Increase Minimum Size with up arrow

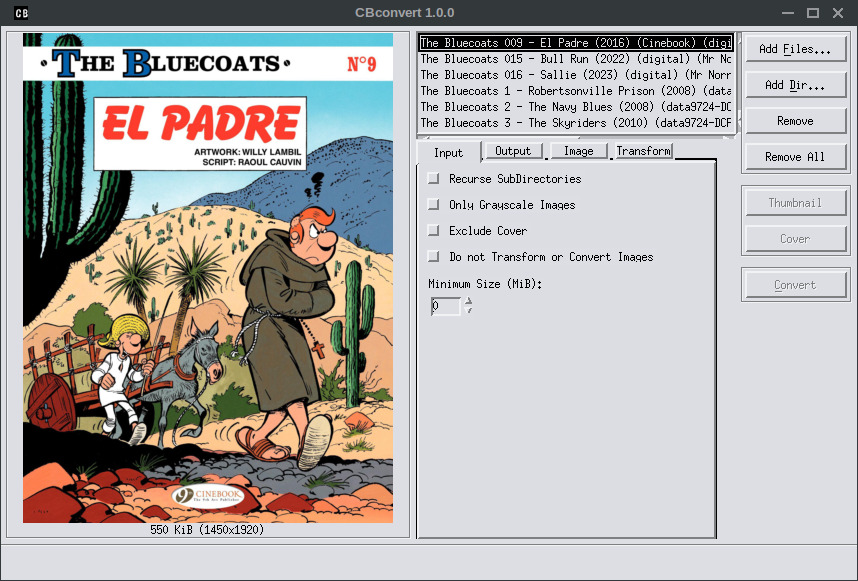tap(469, 302)
